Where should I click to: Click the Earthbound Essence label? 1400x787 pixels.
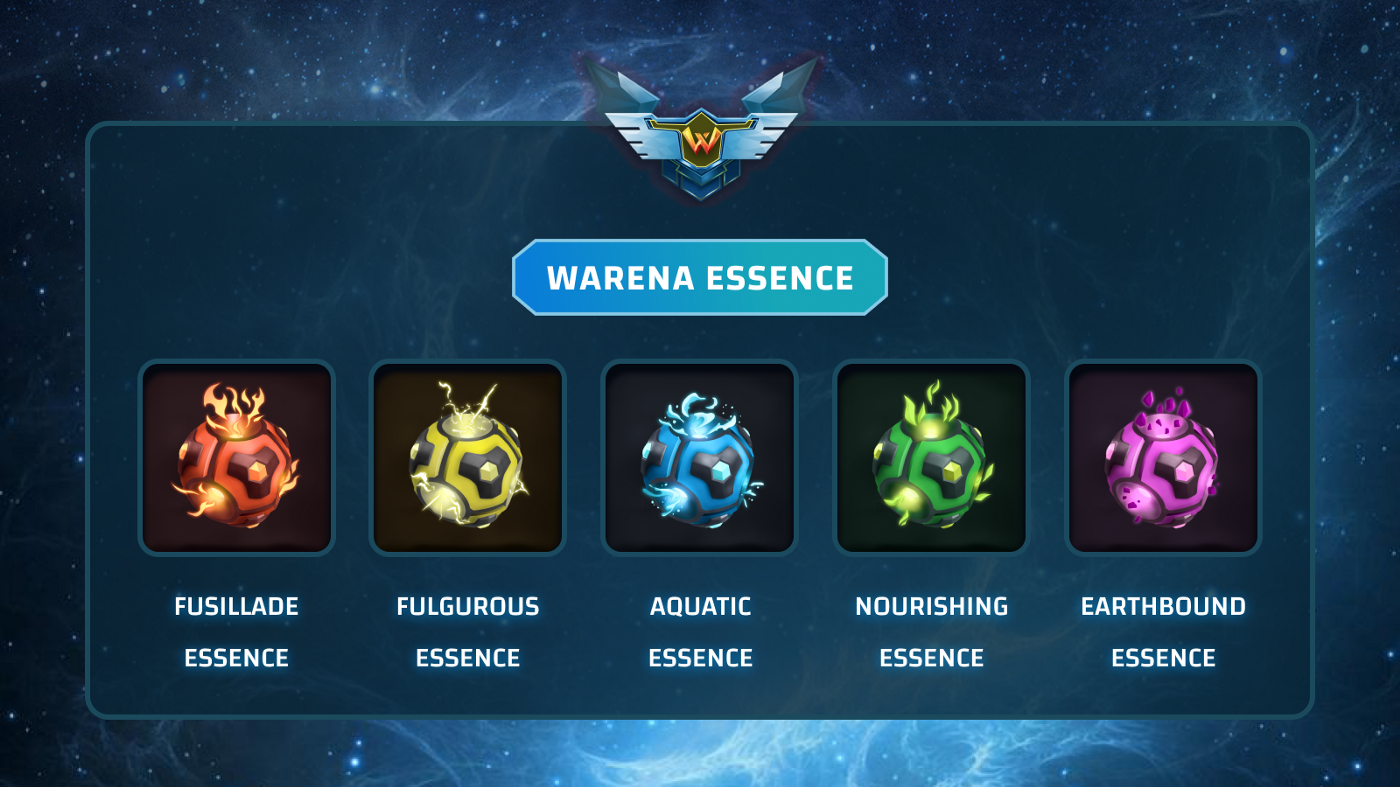[1164, 632]
